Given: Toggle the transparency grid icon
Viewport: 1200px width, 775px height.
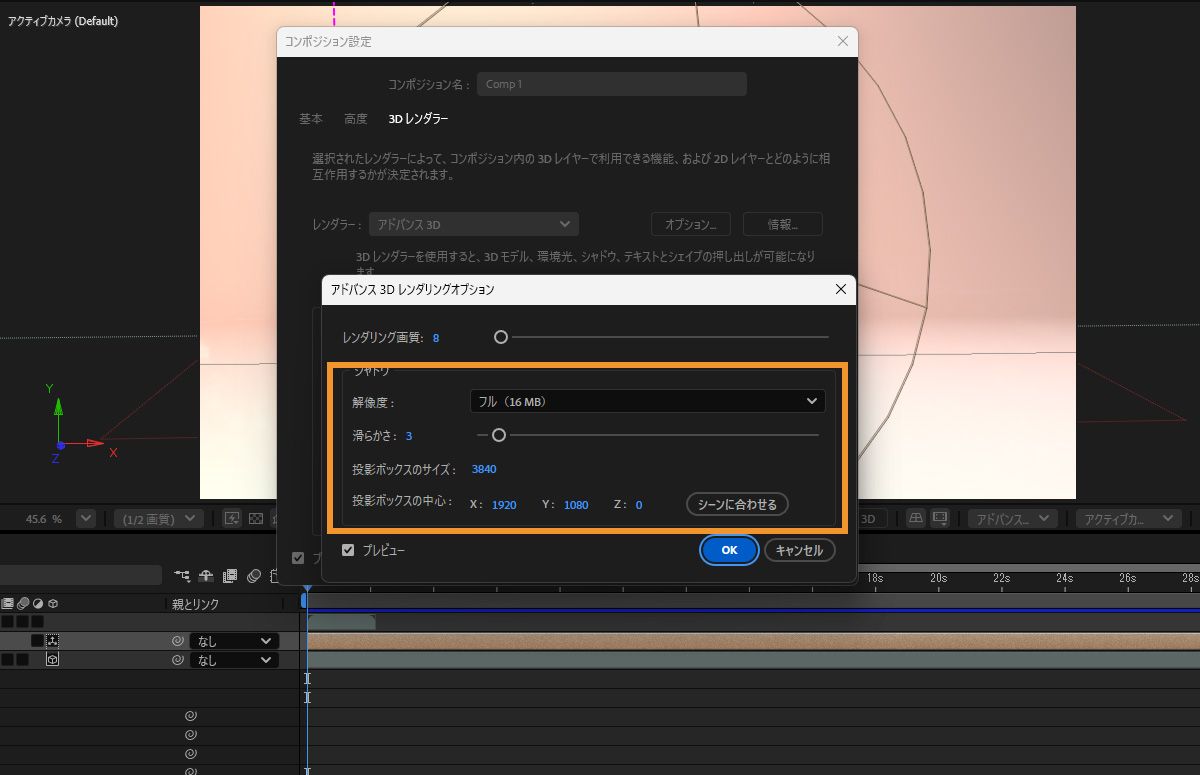Looking at the screenshot, I should [x=254, y=517].
